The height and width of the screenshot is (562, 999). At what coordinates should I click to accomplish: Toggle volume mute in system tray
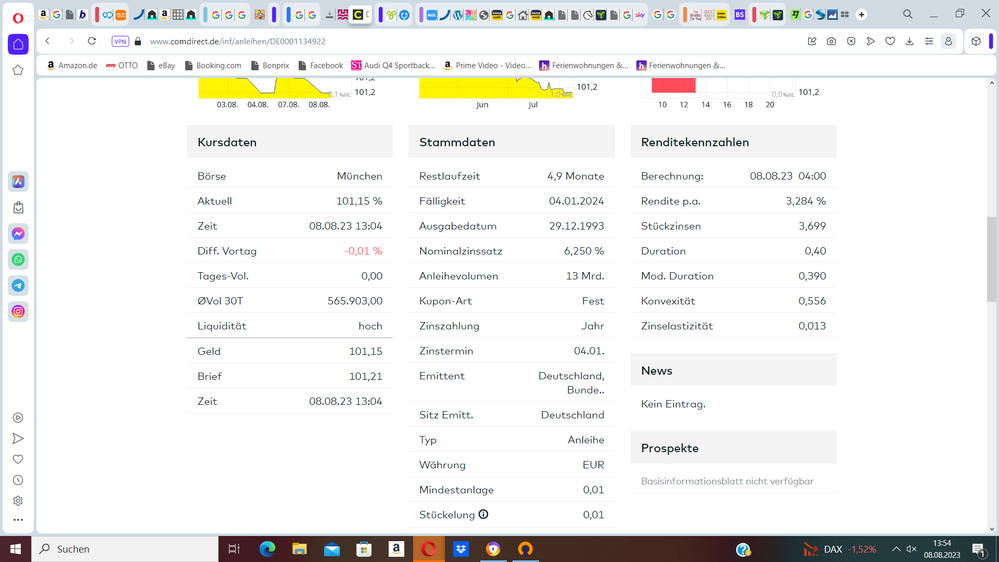pyautogui.click(x=911, y=549)
